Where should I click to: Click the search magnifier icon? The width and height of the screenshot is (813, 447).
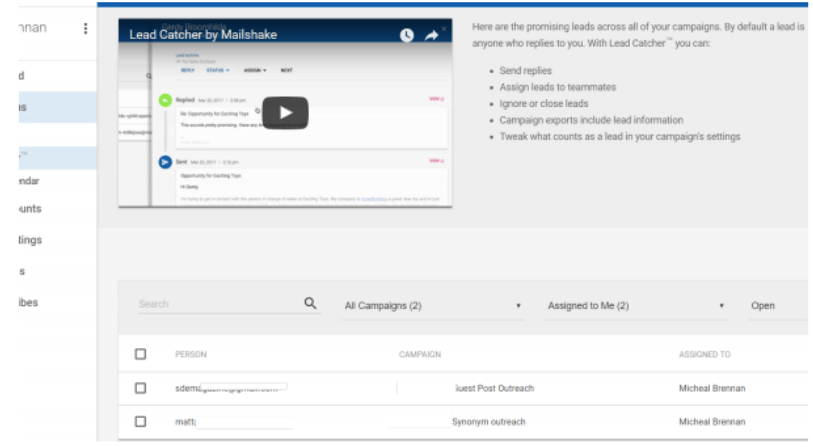click(310, 304)
